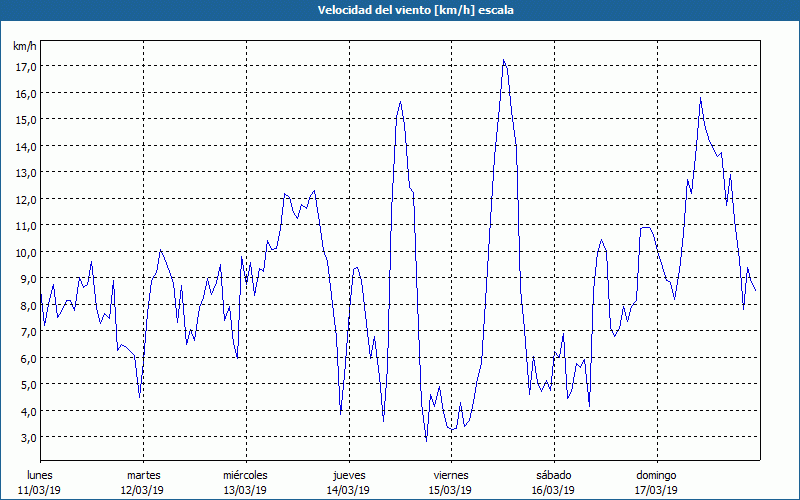Click the 4,0 y-axis value
800x500 pixels.
(28, 411)
